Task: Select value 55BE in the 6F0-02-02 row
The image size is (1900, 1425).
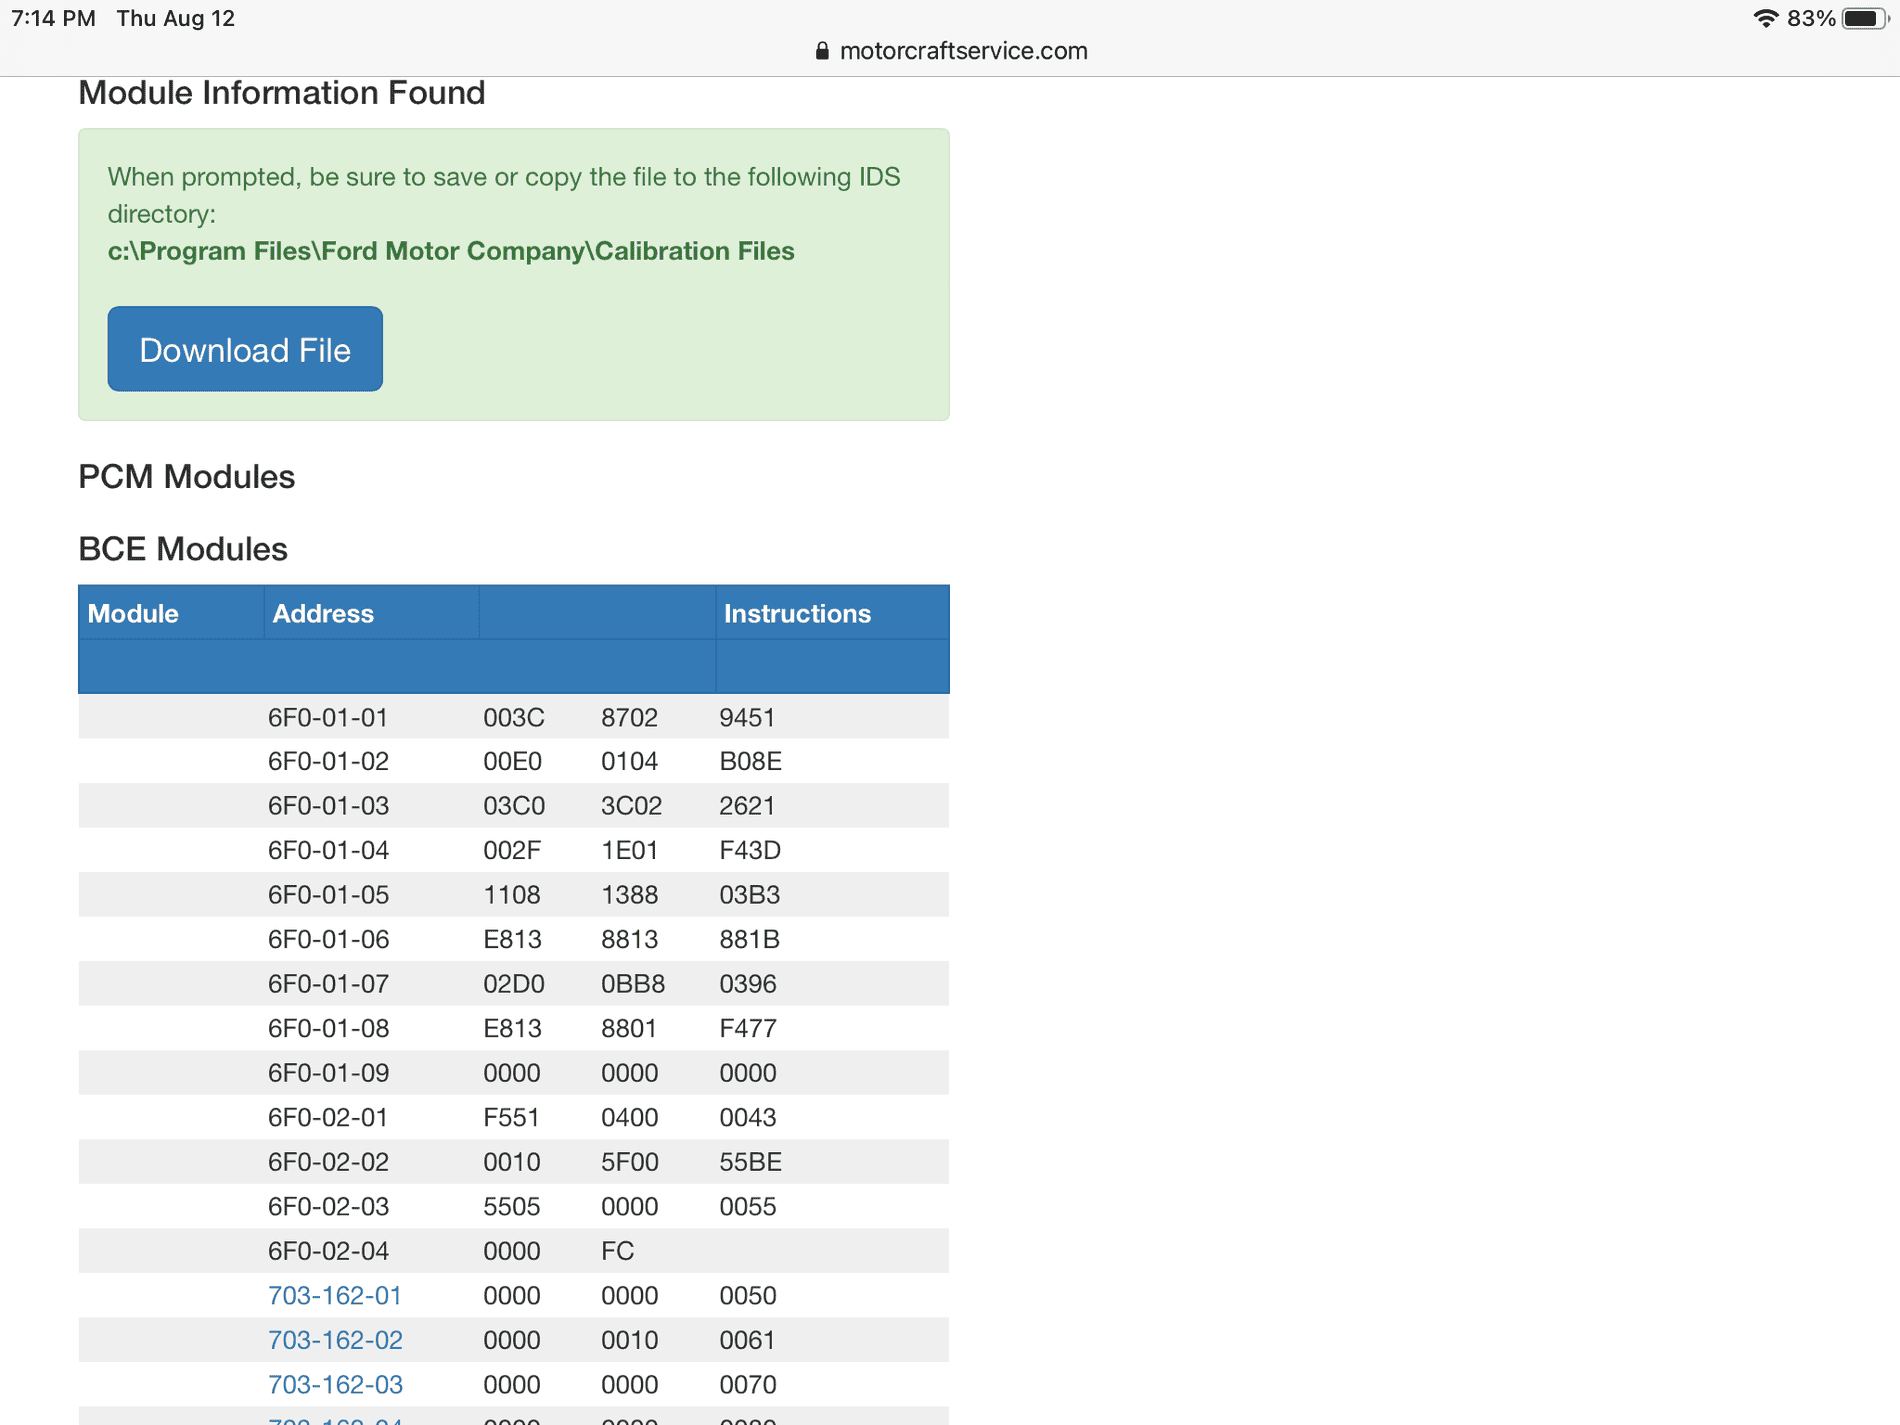Action: point(750,1162)
